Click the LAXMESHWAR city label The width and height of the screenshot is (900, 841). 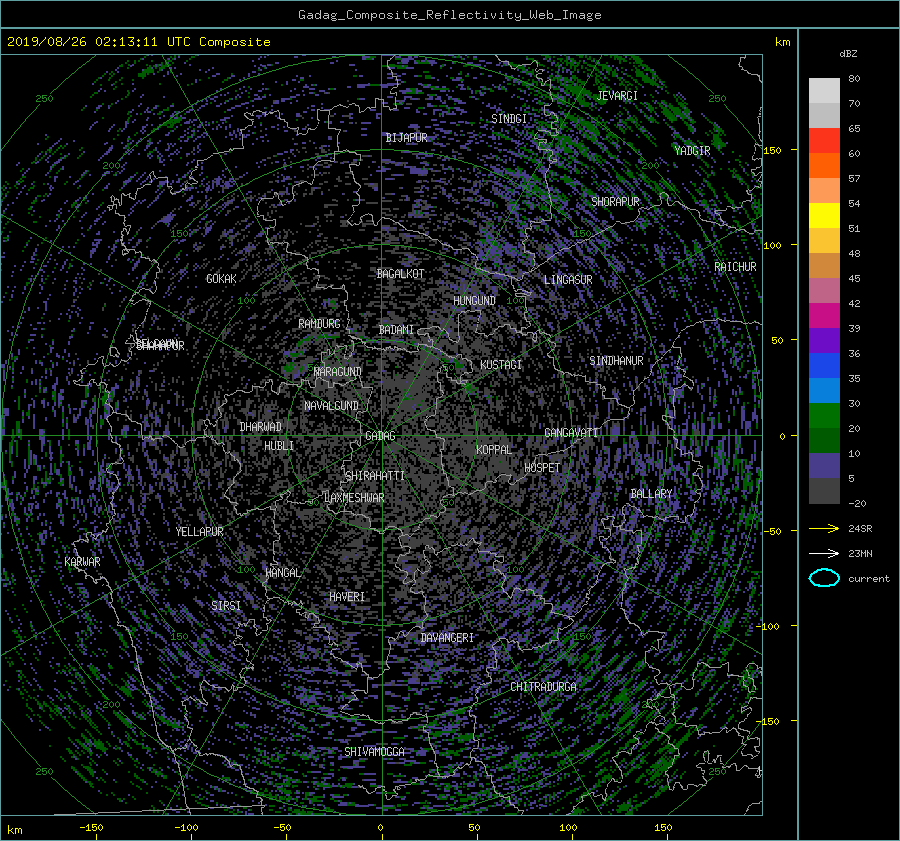(x=354, y=498)
